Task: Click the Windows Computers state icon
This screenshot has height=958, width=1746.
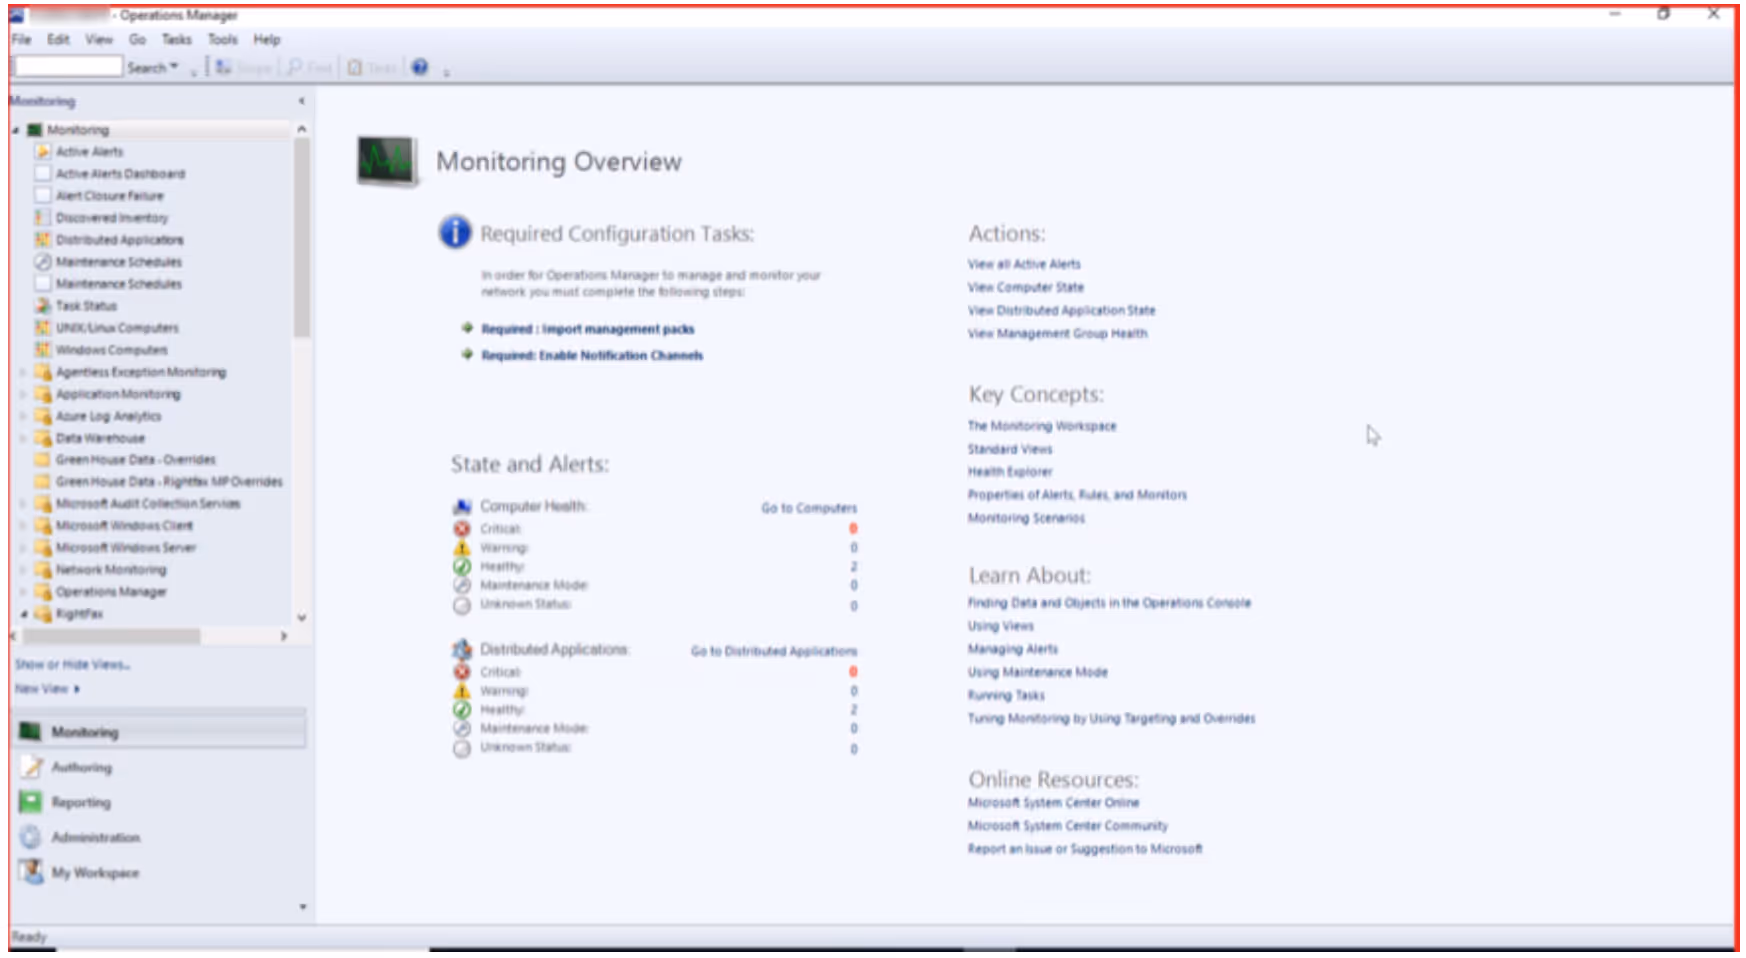Action: tap(43, 350)
